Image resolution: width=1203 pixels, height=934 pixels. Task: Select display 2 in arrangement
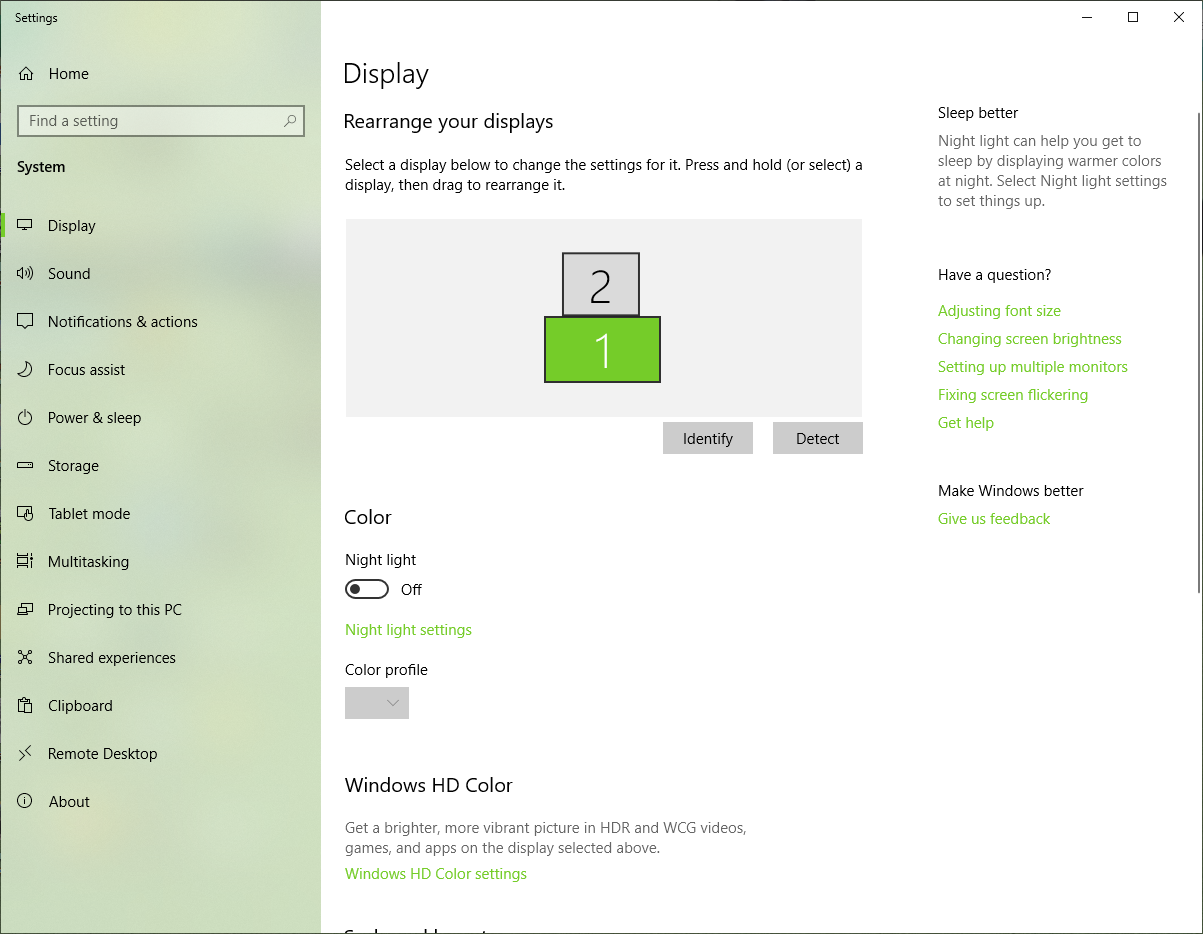601,285
